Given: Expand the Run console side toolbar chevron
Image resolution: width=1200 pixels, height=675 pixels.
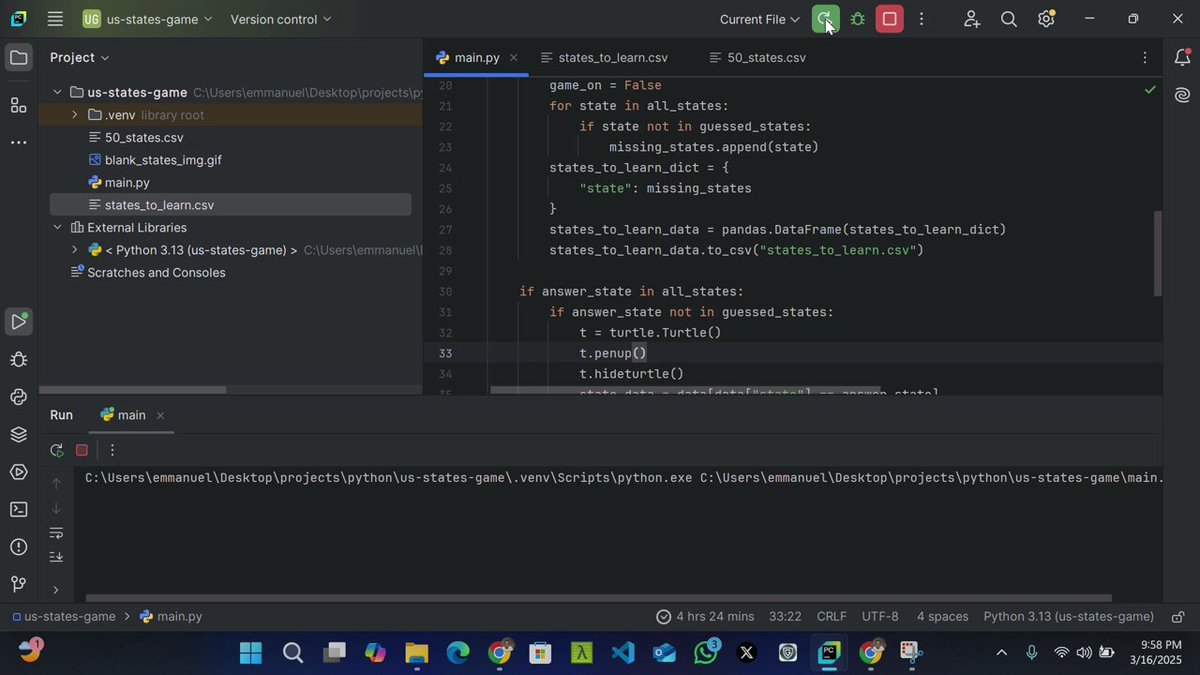Looking at the screenshot, I should pos(56,590).
